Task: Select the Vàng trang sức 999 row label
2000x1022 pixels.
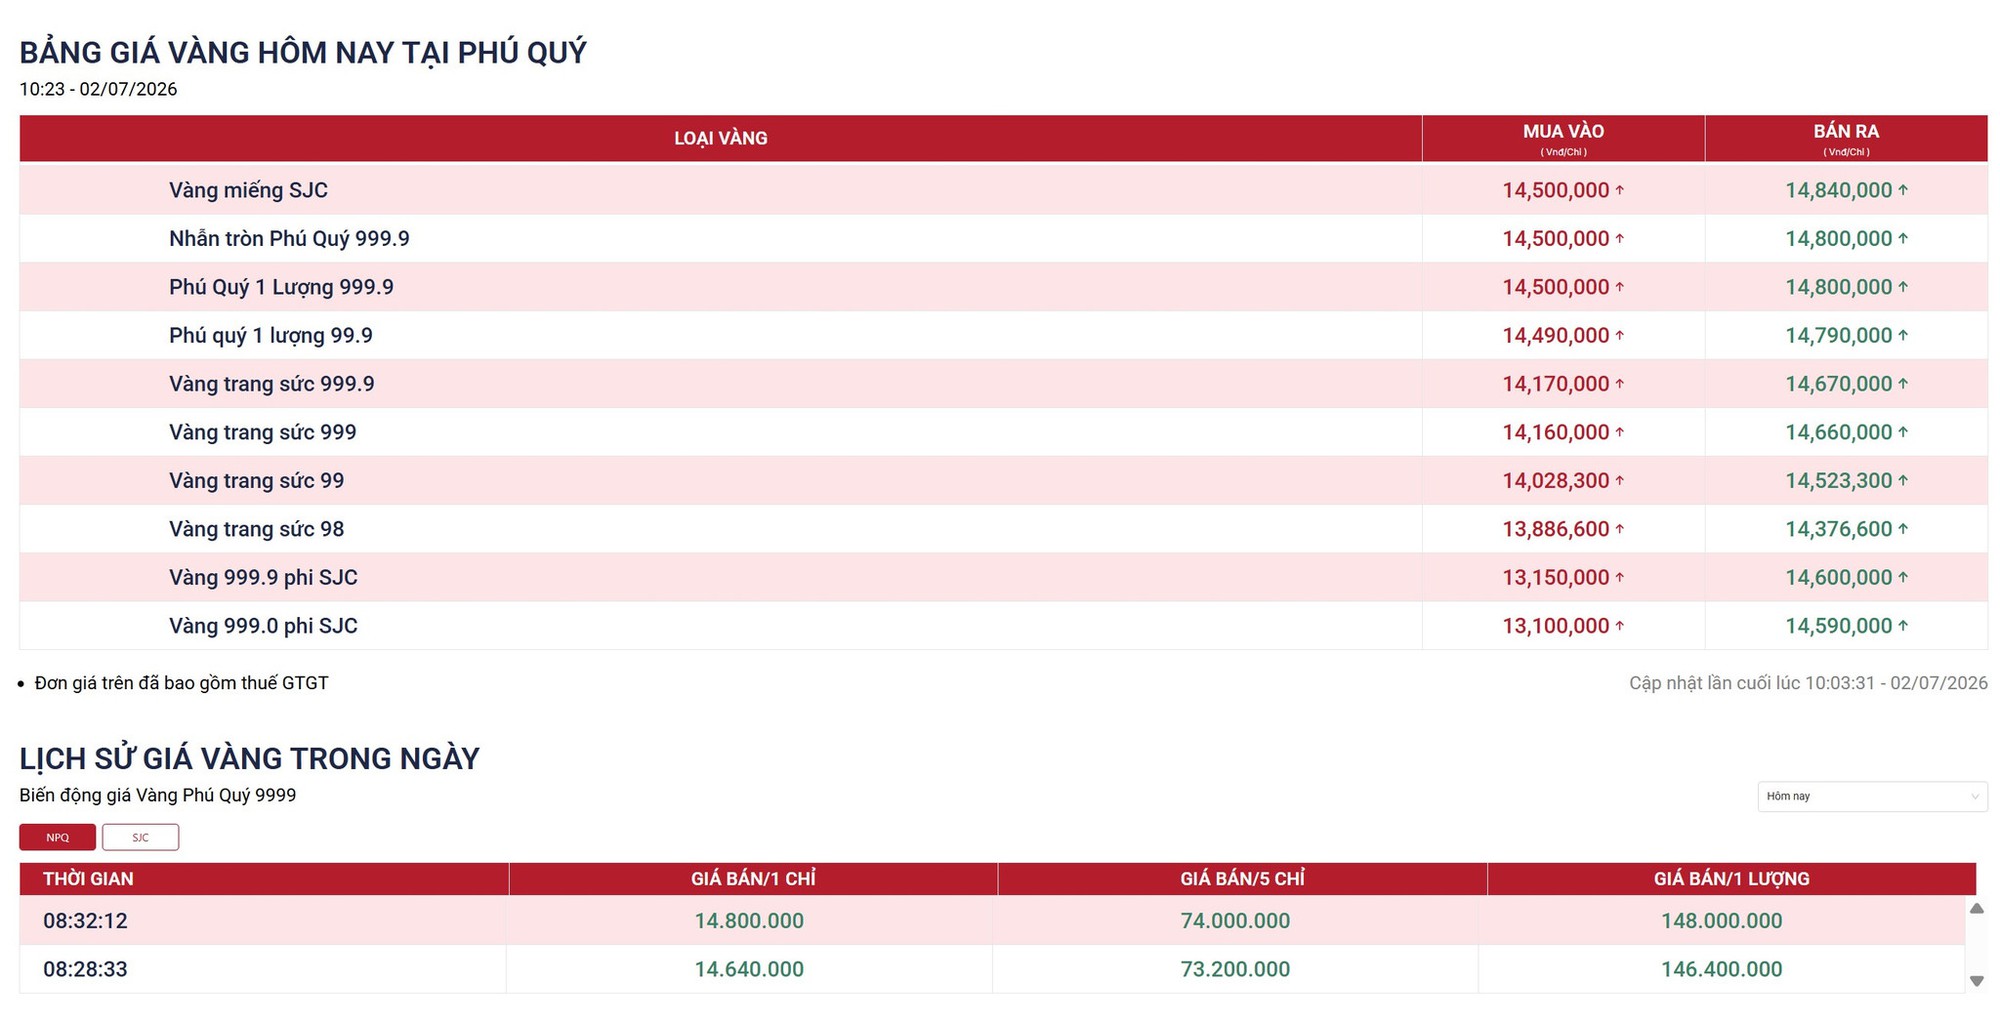Action: click(263, 432)
